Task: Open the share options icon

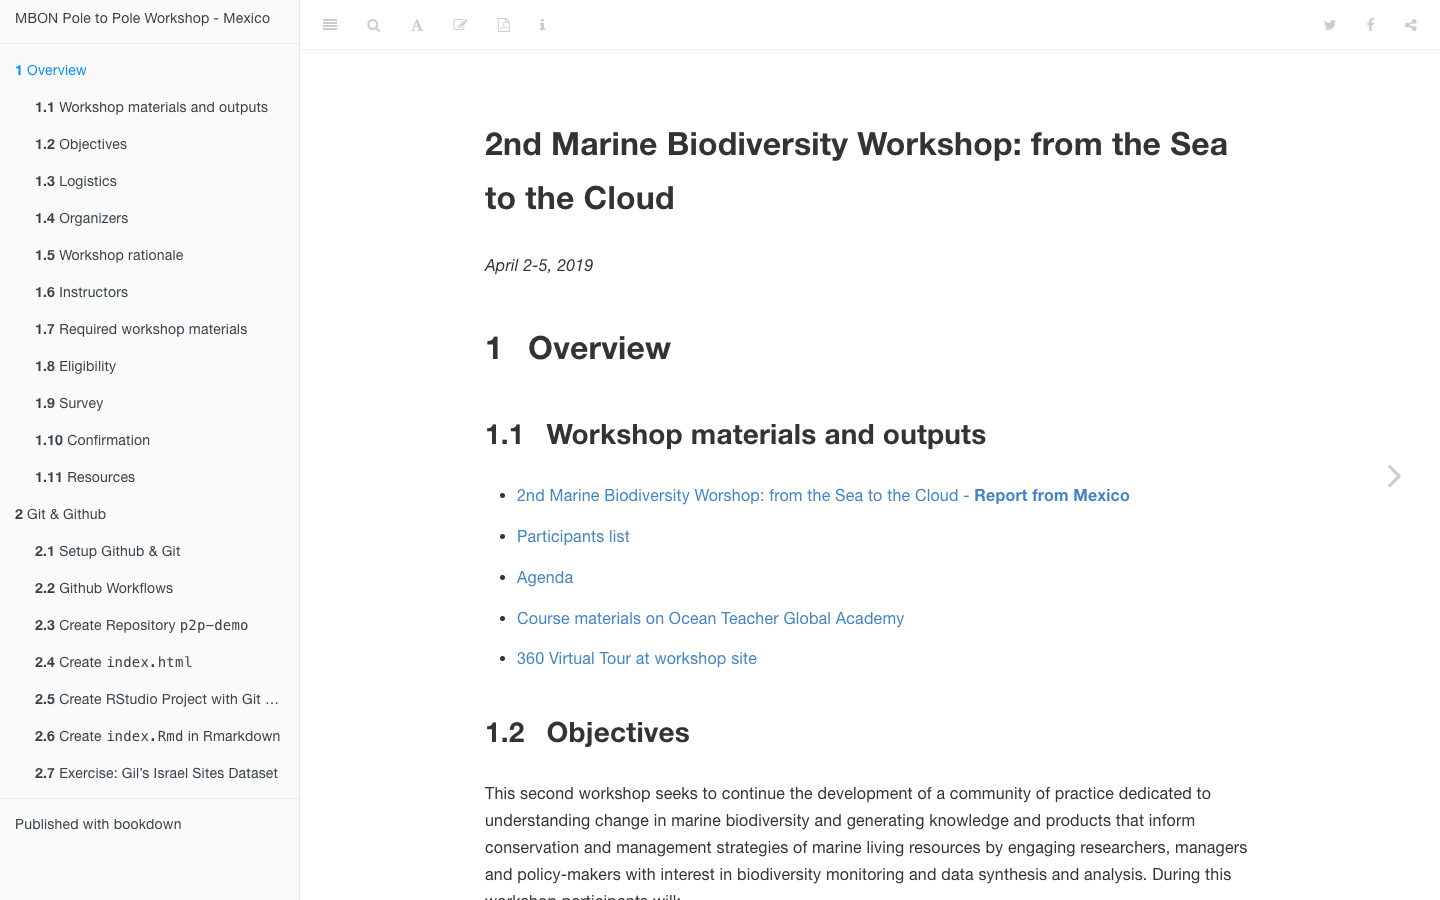Action: click(x=1411, y=25)
